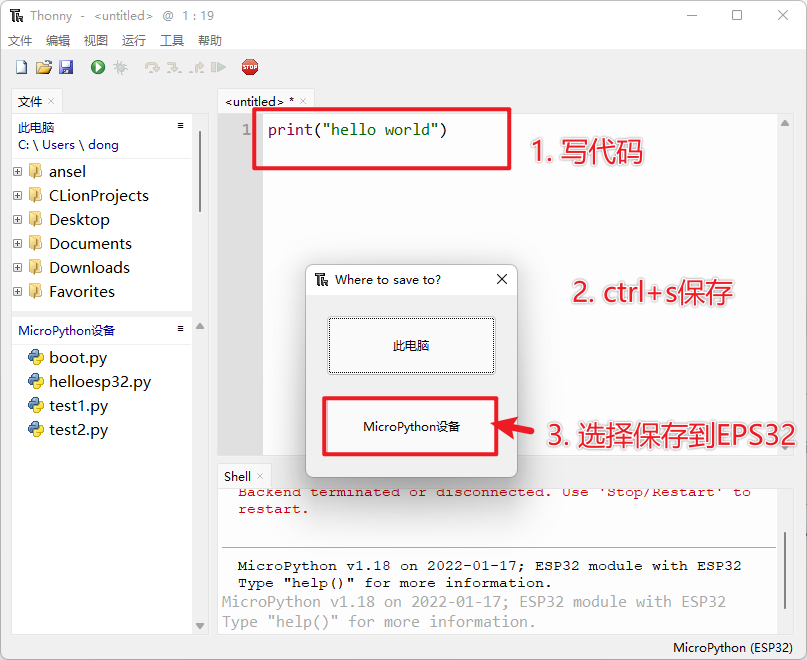Screen dimensions: 807x660
Task: Stop or restart backend with STOP icon
Action: (x=250, y=67)
